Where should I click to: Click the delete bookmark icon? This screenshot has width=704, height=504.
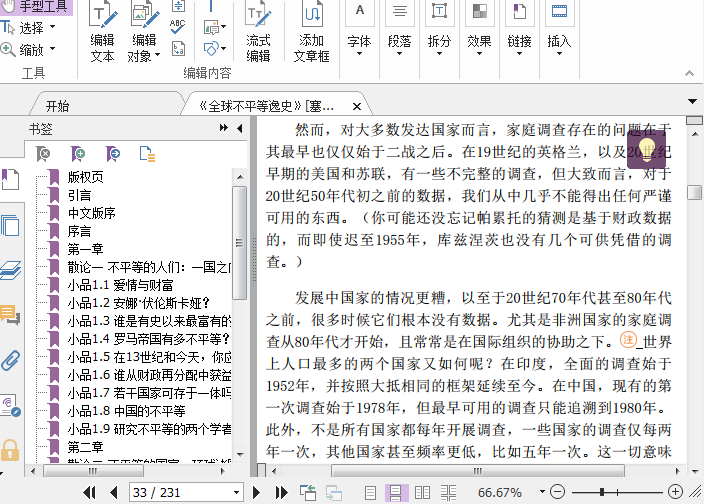tap(43, 153)
